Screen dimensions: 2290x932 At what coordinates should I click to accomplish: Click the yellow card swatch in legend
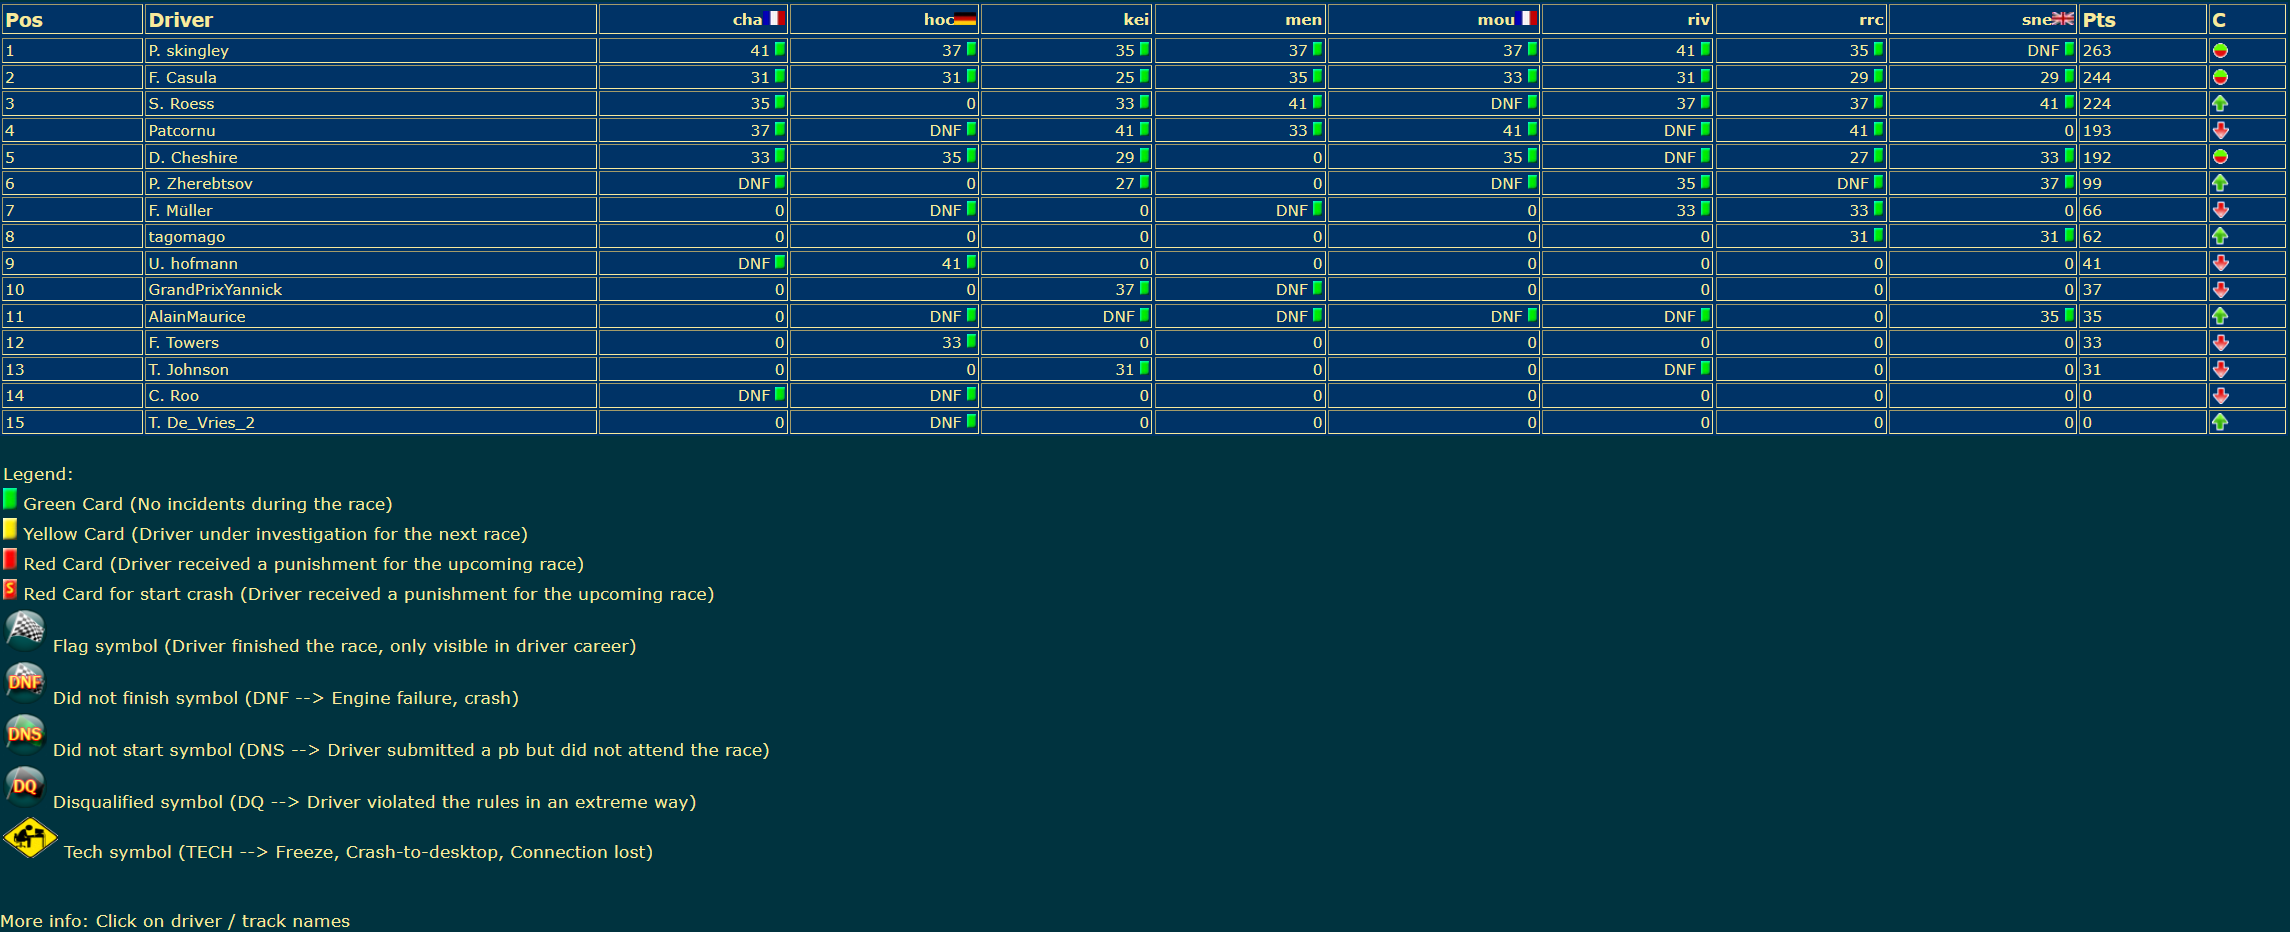tap(10, 529)
